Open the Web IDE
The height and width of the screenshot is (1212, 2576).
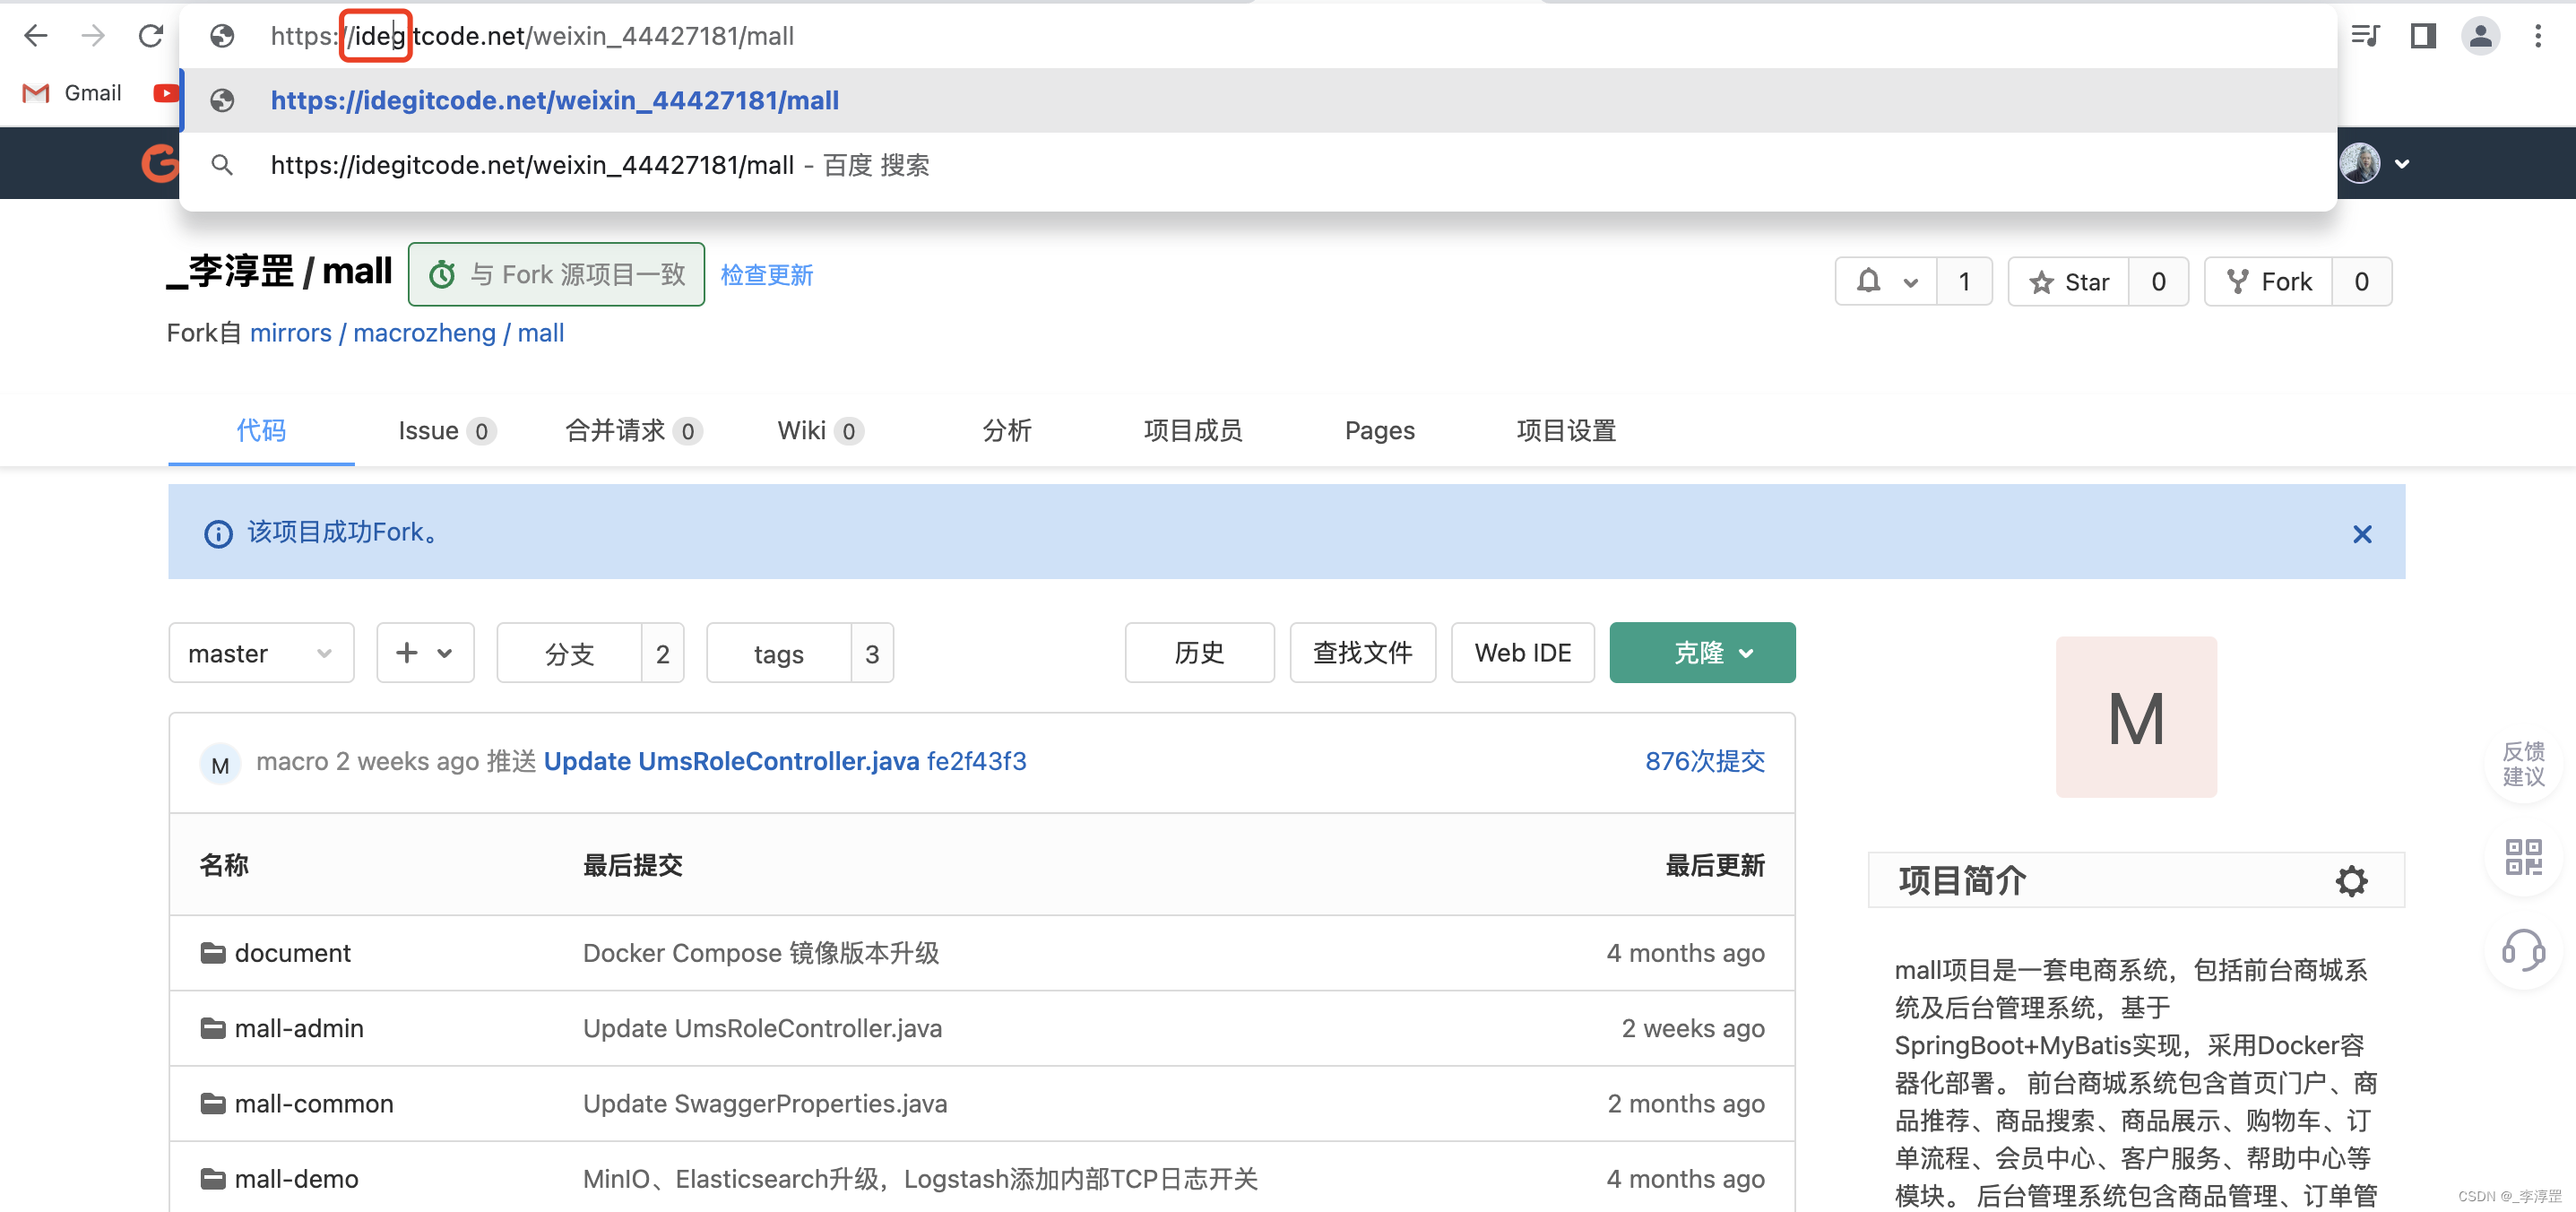click(1522, 652)
